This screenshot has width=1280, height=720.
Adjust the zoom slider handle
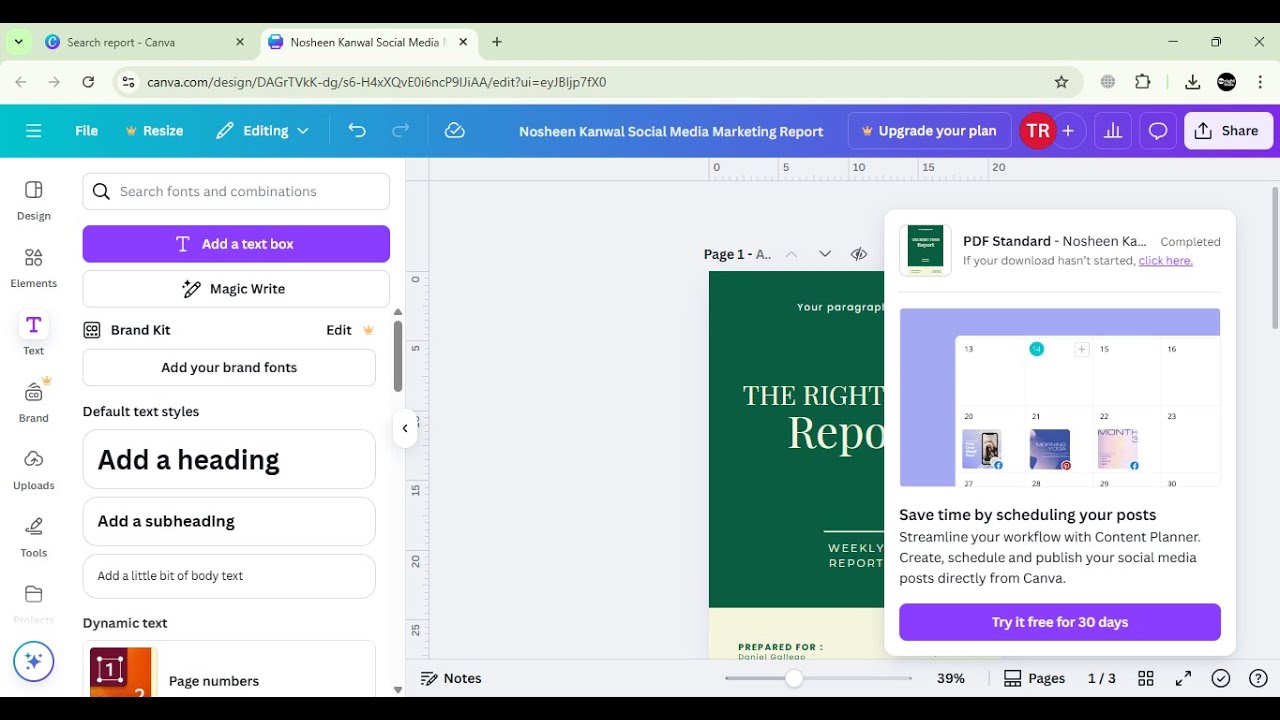coord(794,678)
